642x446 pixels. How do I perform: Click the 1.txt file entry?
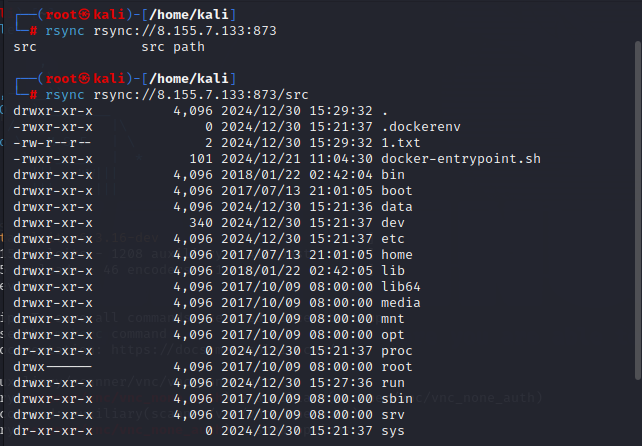(x=401, y=143)
